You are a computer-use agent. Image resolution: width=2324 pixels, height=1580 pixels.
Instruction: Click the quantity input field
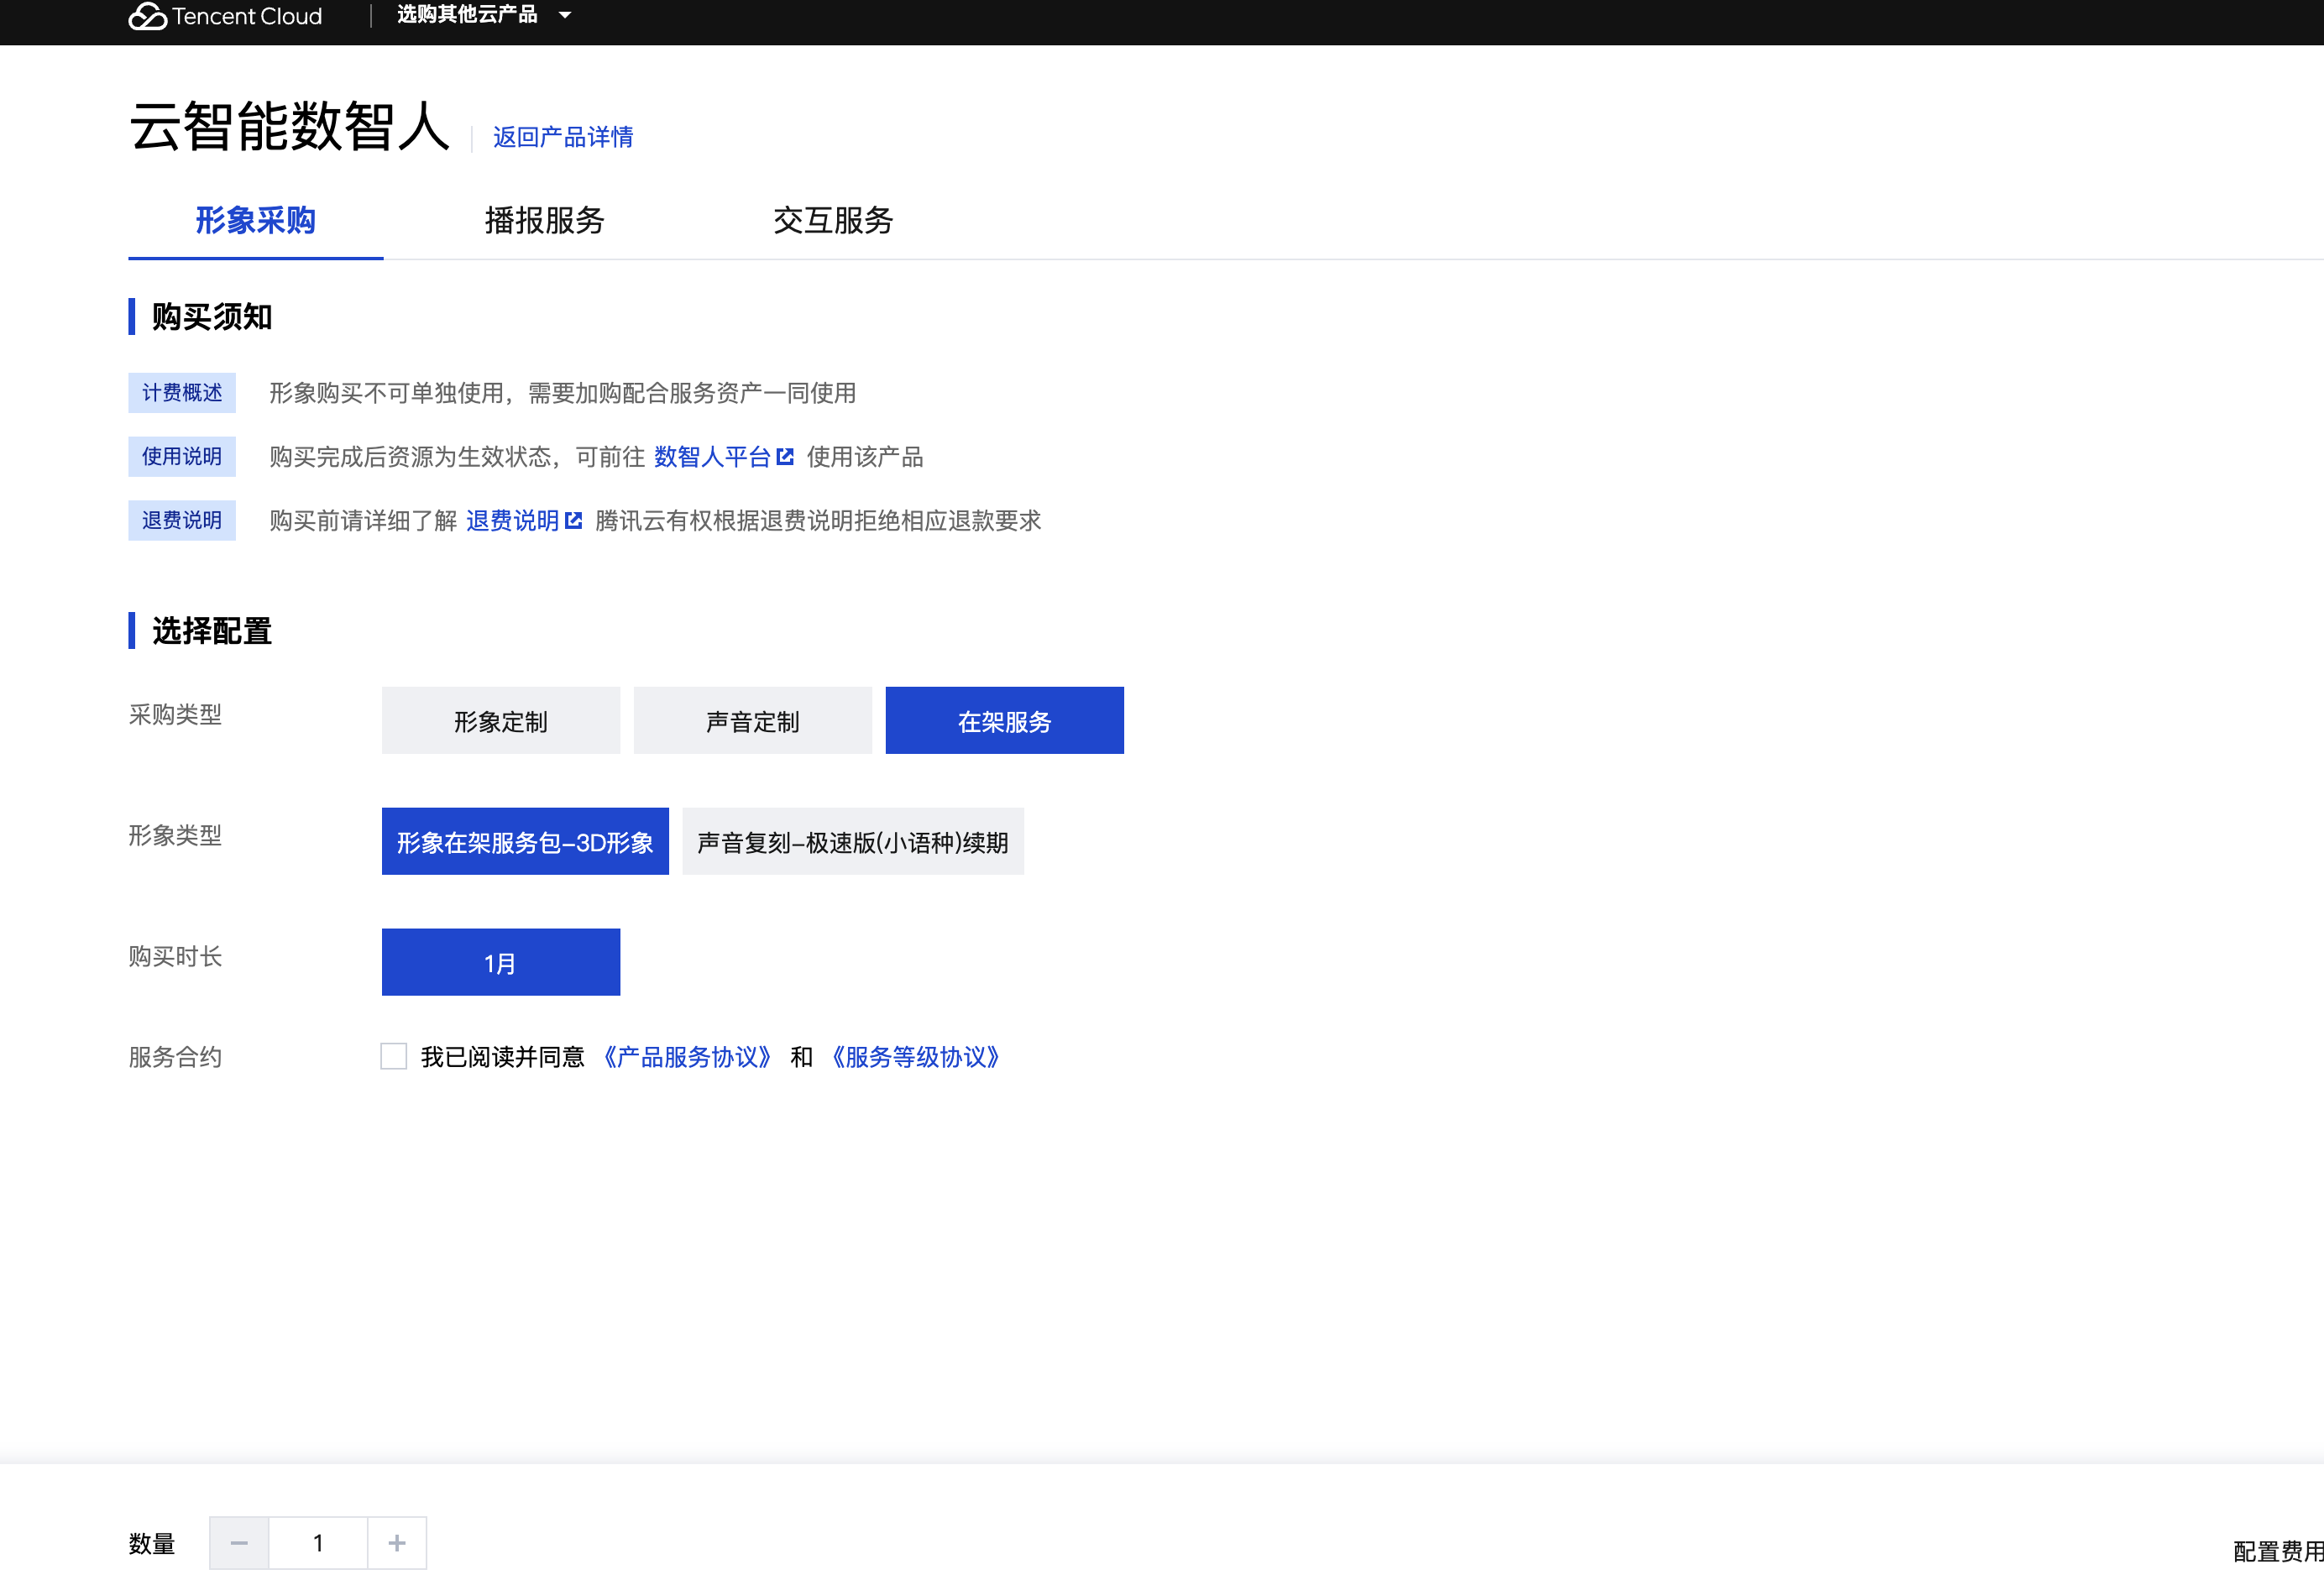tap(318, 1543)
